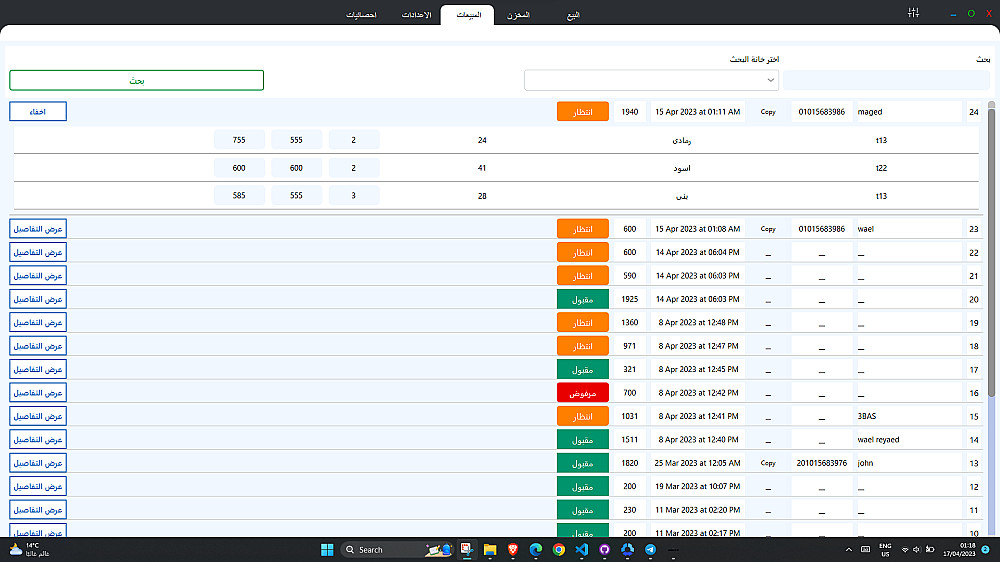Show details for order 16 rejected
The width and height of the screenshot is (1000, 562).
pyautogui.click(x=38, y=393)
